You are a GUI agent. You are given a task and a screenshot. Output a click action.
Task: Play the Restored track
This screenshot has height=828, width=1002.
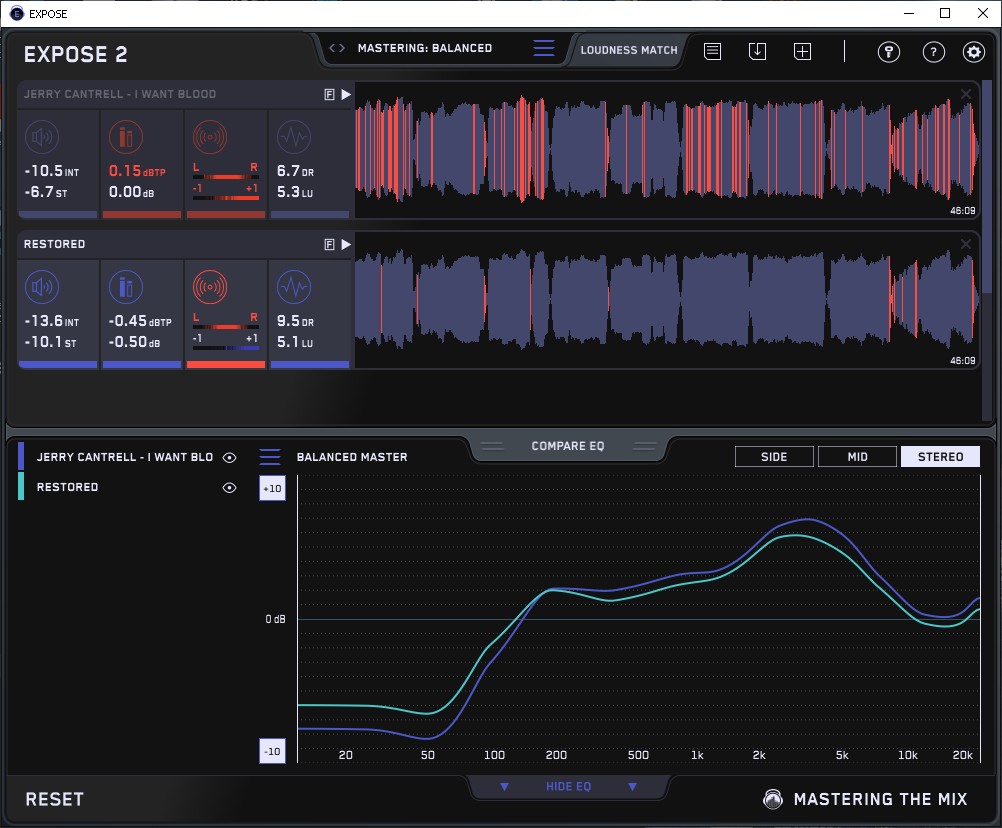pos(346,244)
